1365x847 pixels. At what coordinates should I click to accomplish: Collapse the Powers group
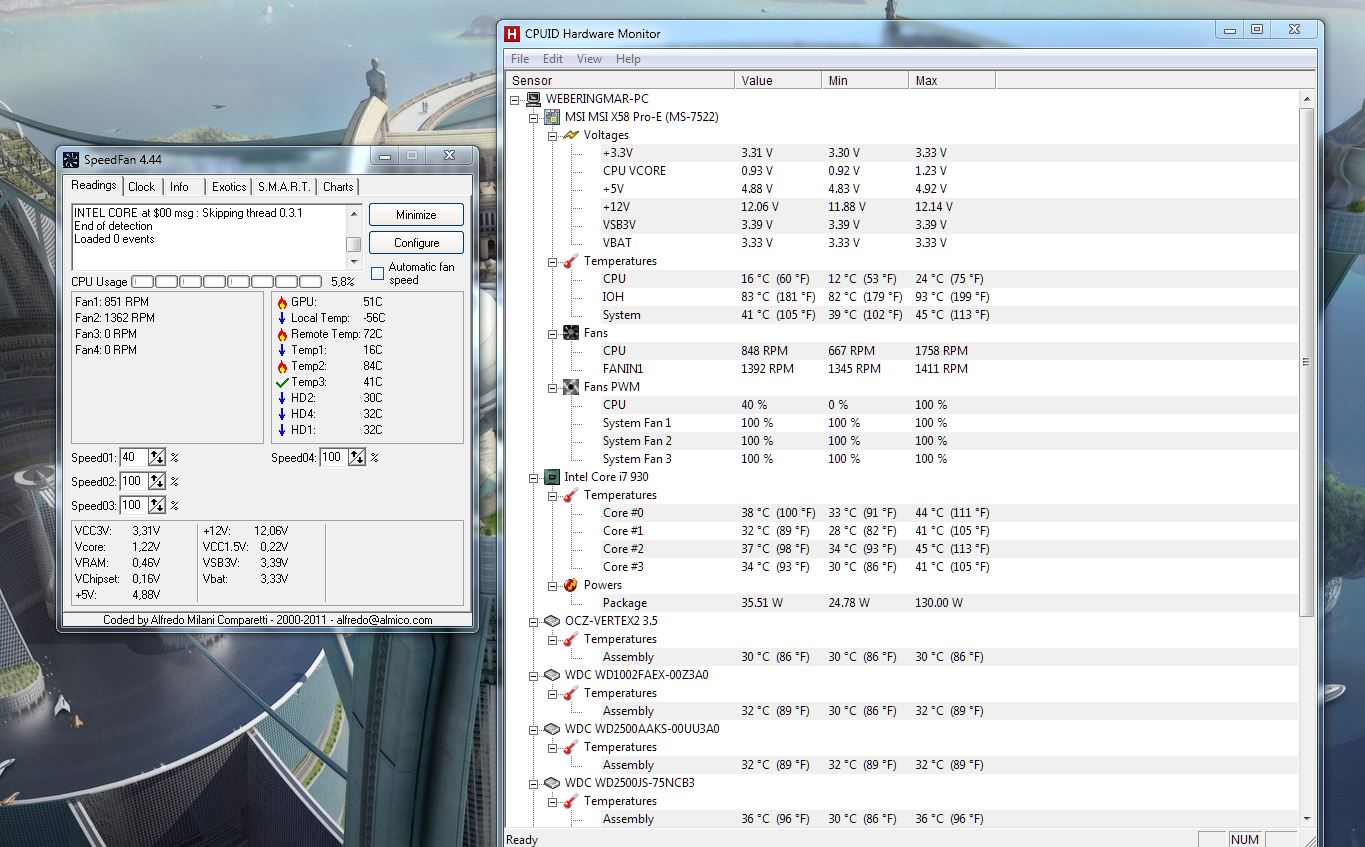552,585
